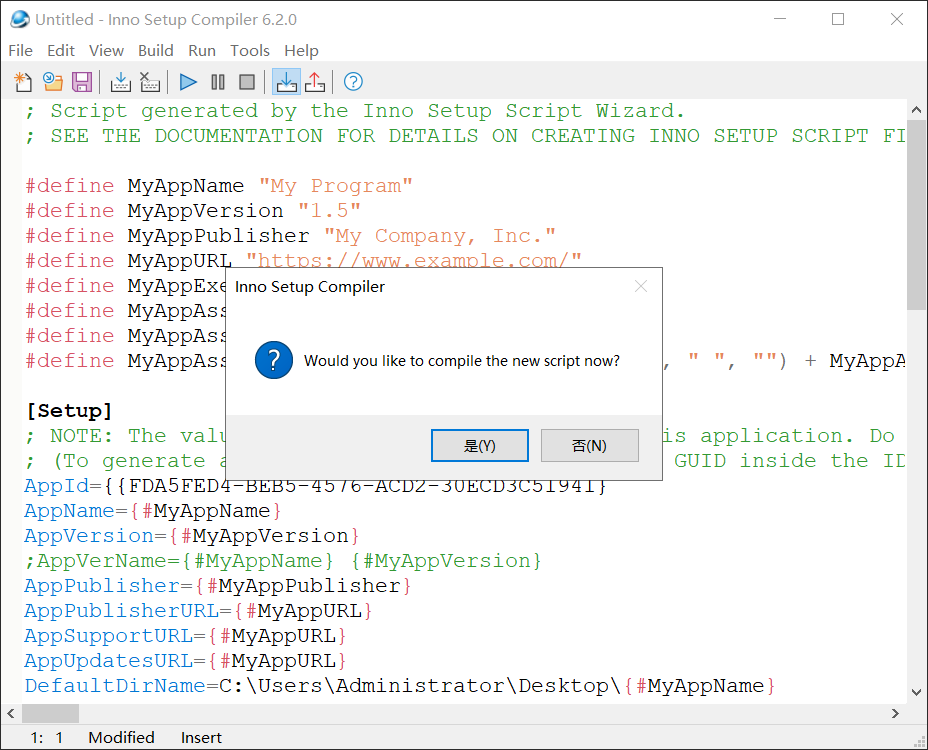This screenshot has height=750, width=928.
Task: Click the horizontal scrollbar thumb
Action: pyautogui.click(x=50, y=713)
